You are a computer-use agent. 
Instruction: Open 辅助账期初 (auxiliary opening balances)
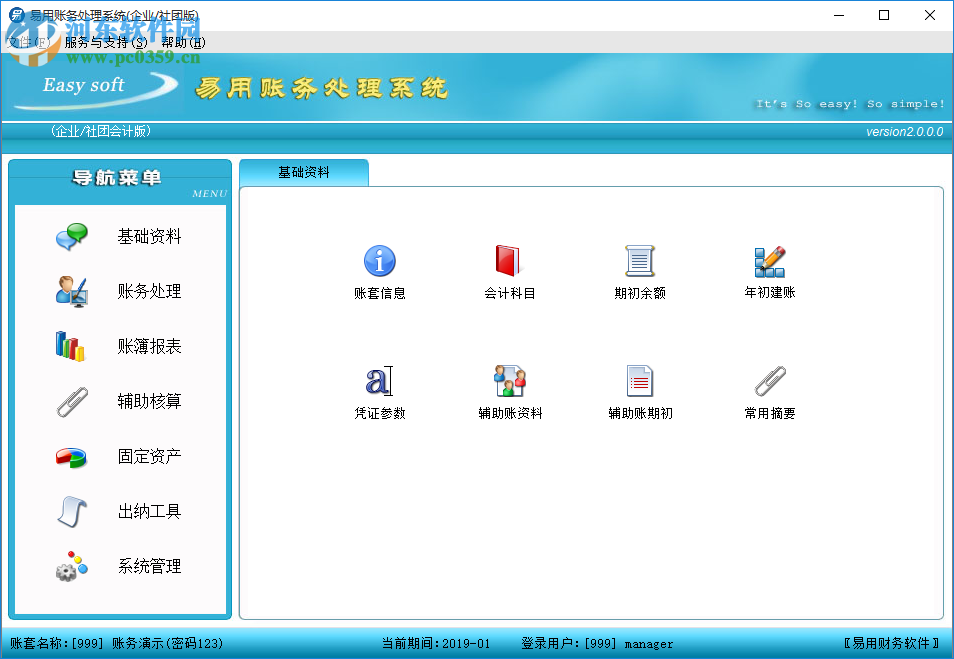tap(638, 392)
